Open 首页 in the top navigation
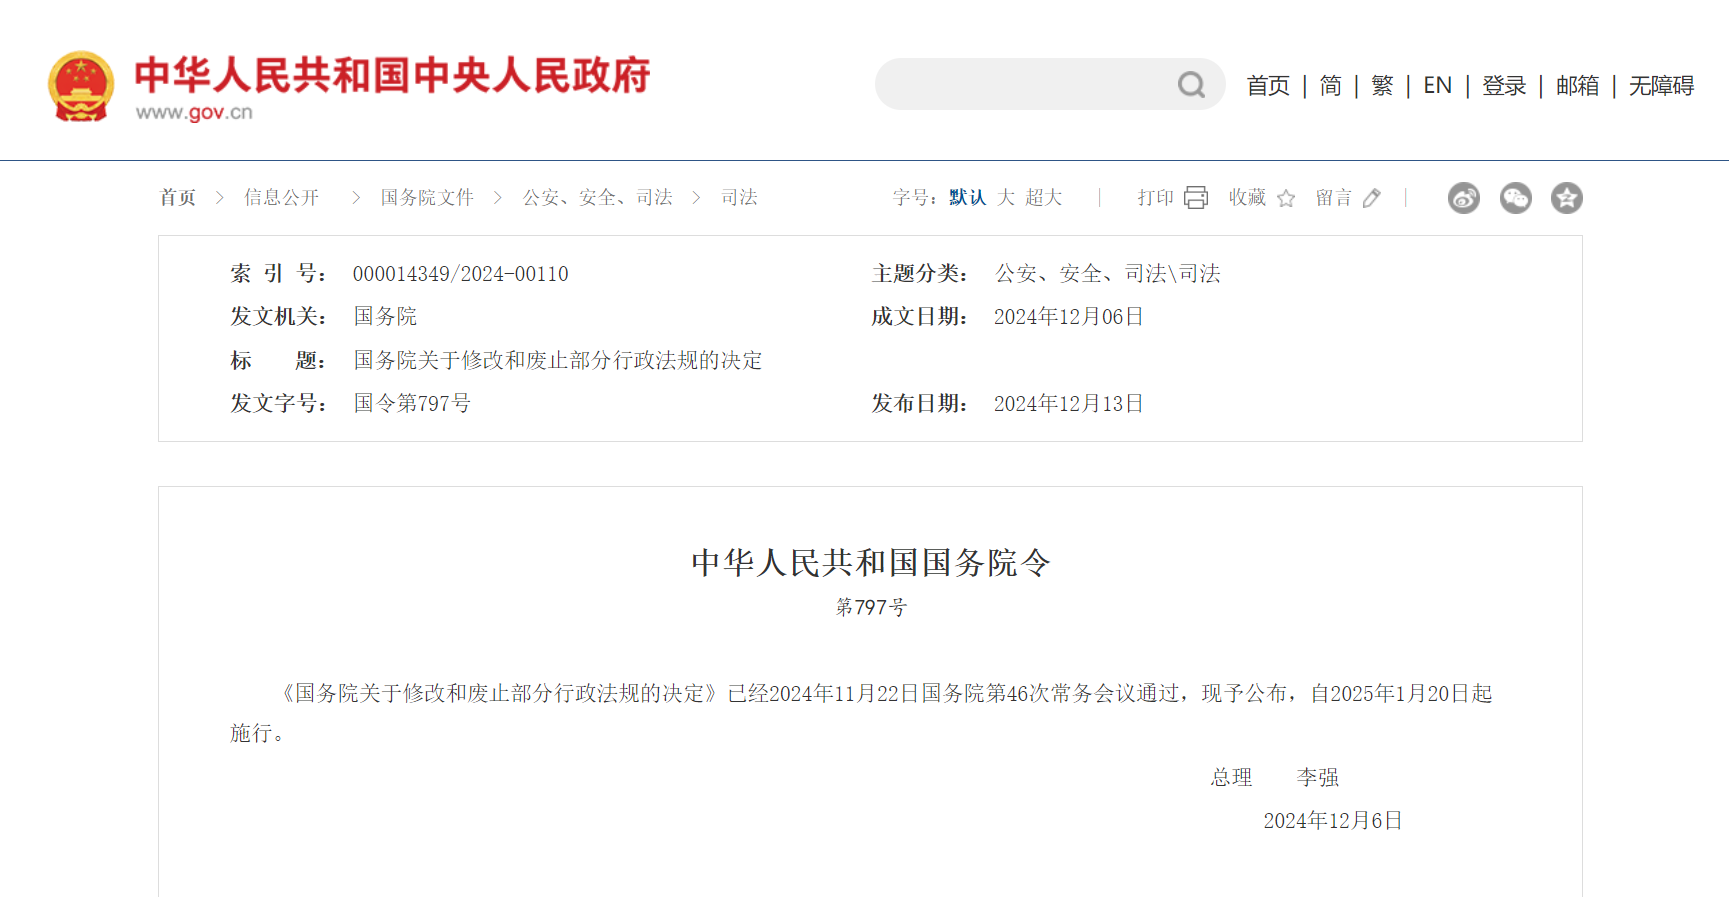This screenshot has height=897, width=1729. [x=1268, y=86]
